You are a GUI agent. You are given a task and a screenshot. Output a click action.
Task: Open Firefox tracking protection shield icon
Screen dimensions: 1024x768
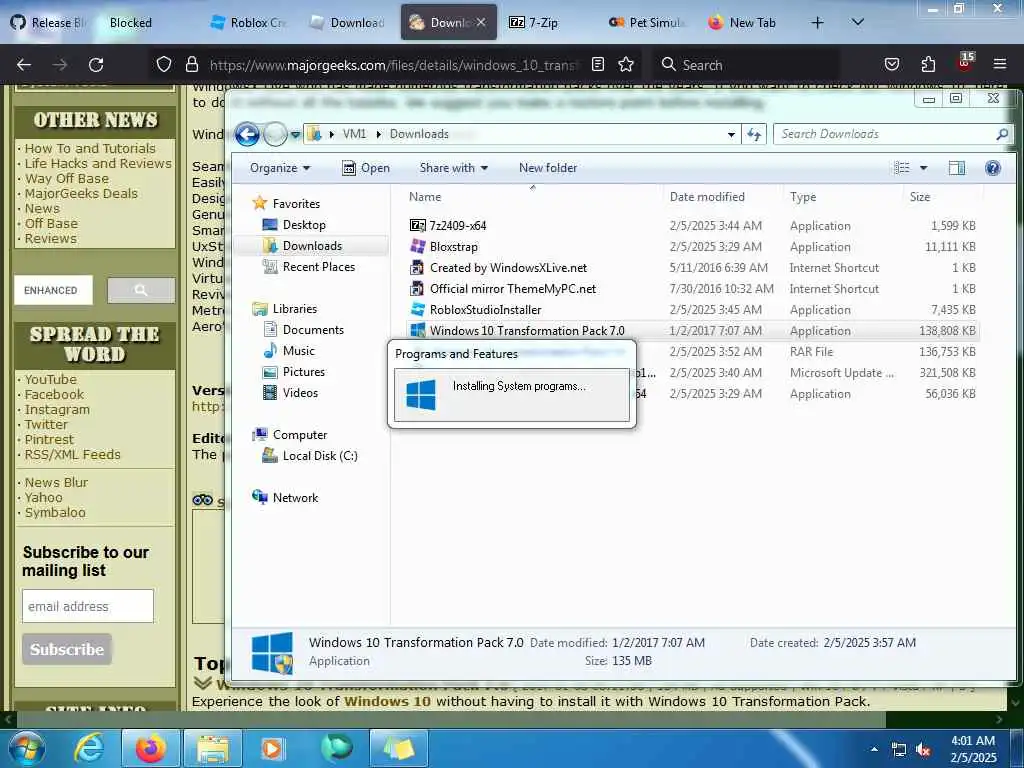pyautogui.click(x=164, y=65)
